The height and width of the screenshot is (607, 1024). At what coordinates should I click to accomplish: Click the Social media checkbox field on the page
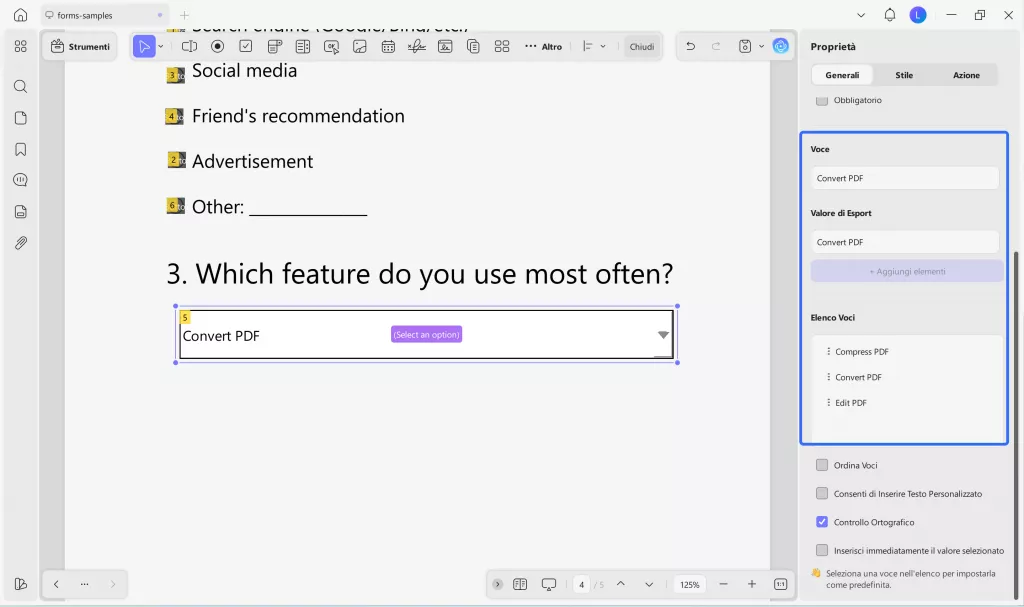click(x=175, y=74)
